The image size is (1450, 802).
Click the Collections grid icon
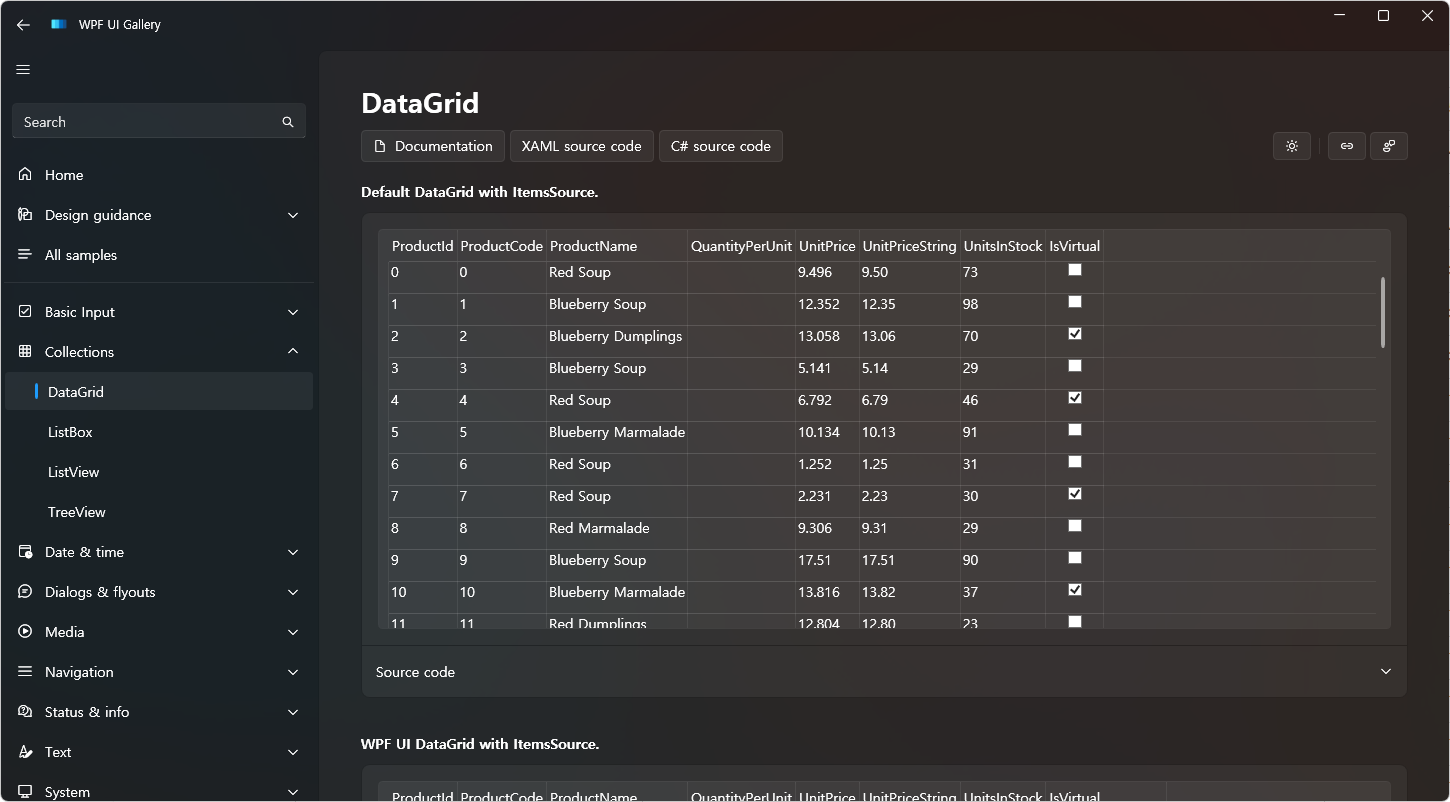coord(25,352)
